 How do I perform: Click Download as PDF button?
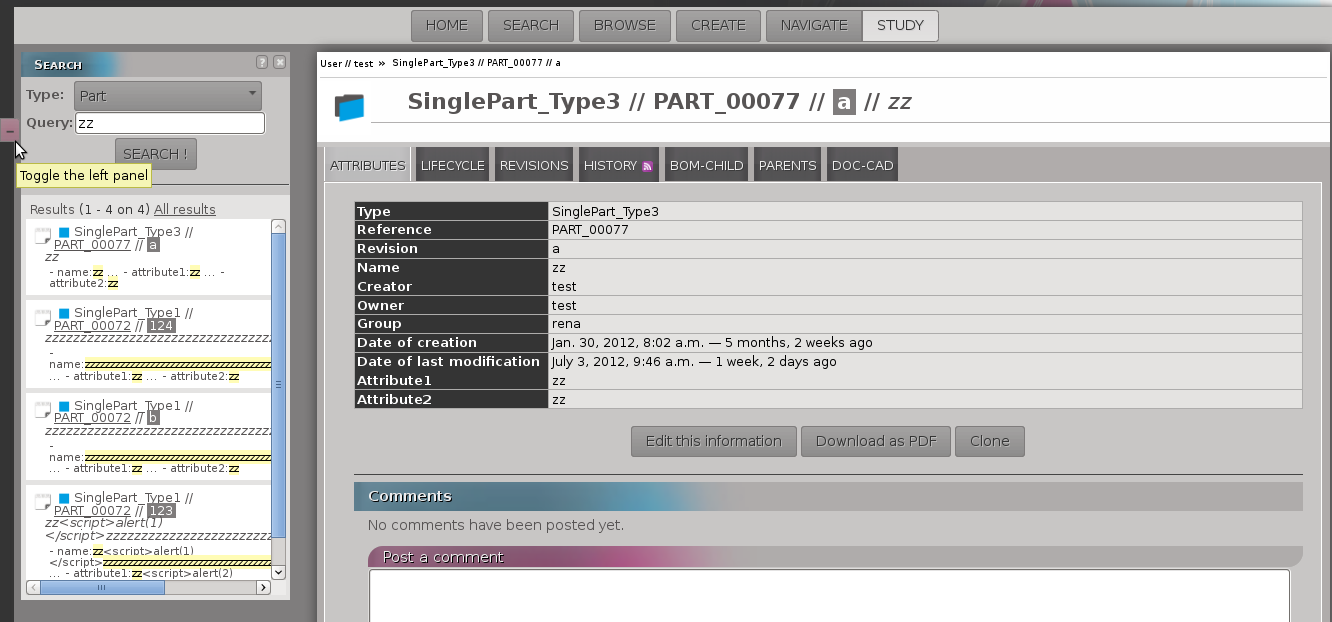[x=875, y=441]
